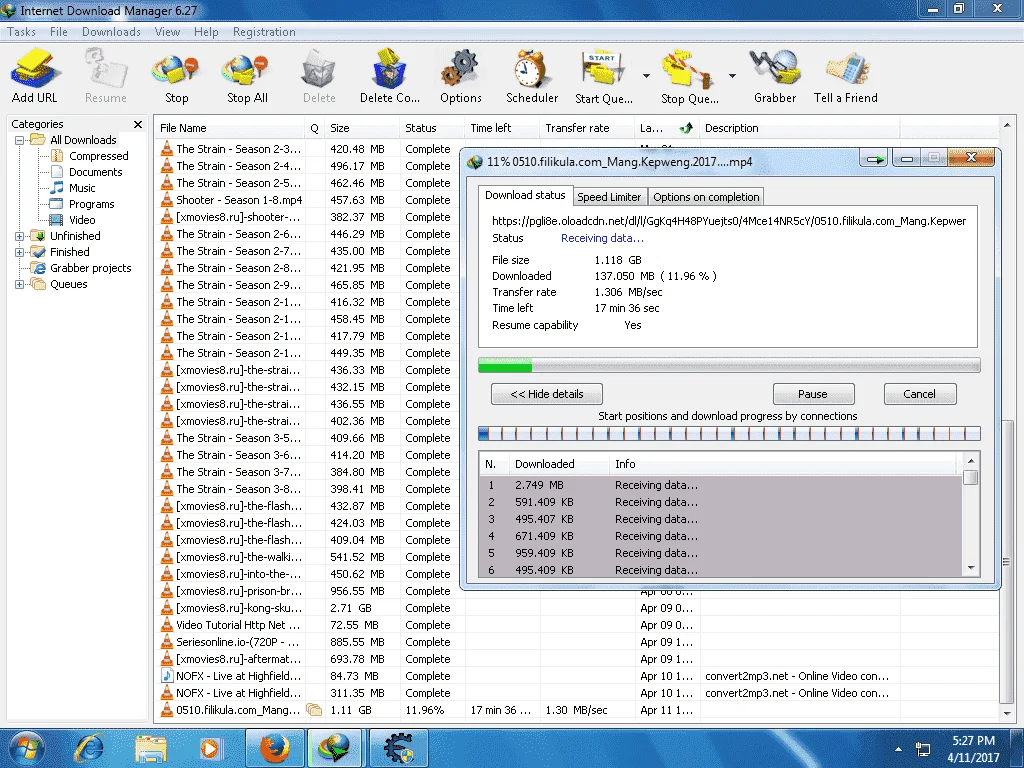Click the Stop All toolbar icon
This screenshot has height=768, width=1024.
[247, 75]
